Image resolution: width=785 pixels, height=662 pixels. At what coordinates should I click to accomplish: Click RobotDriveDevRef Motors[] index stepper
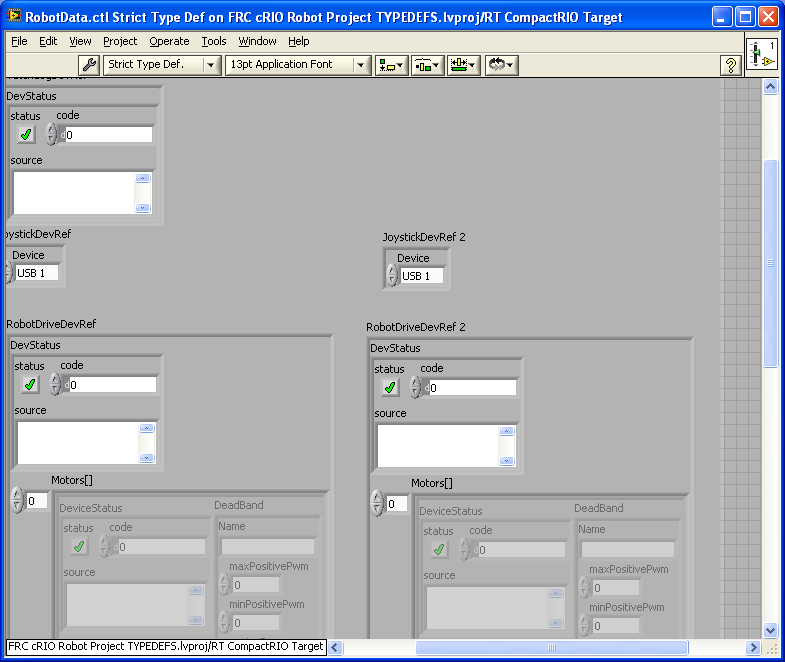tap(17, 500)
